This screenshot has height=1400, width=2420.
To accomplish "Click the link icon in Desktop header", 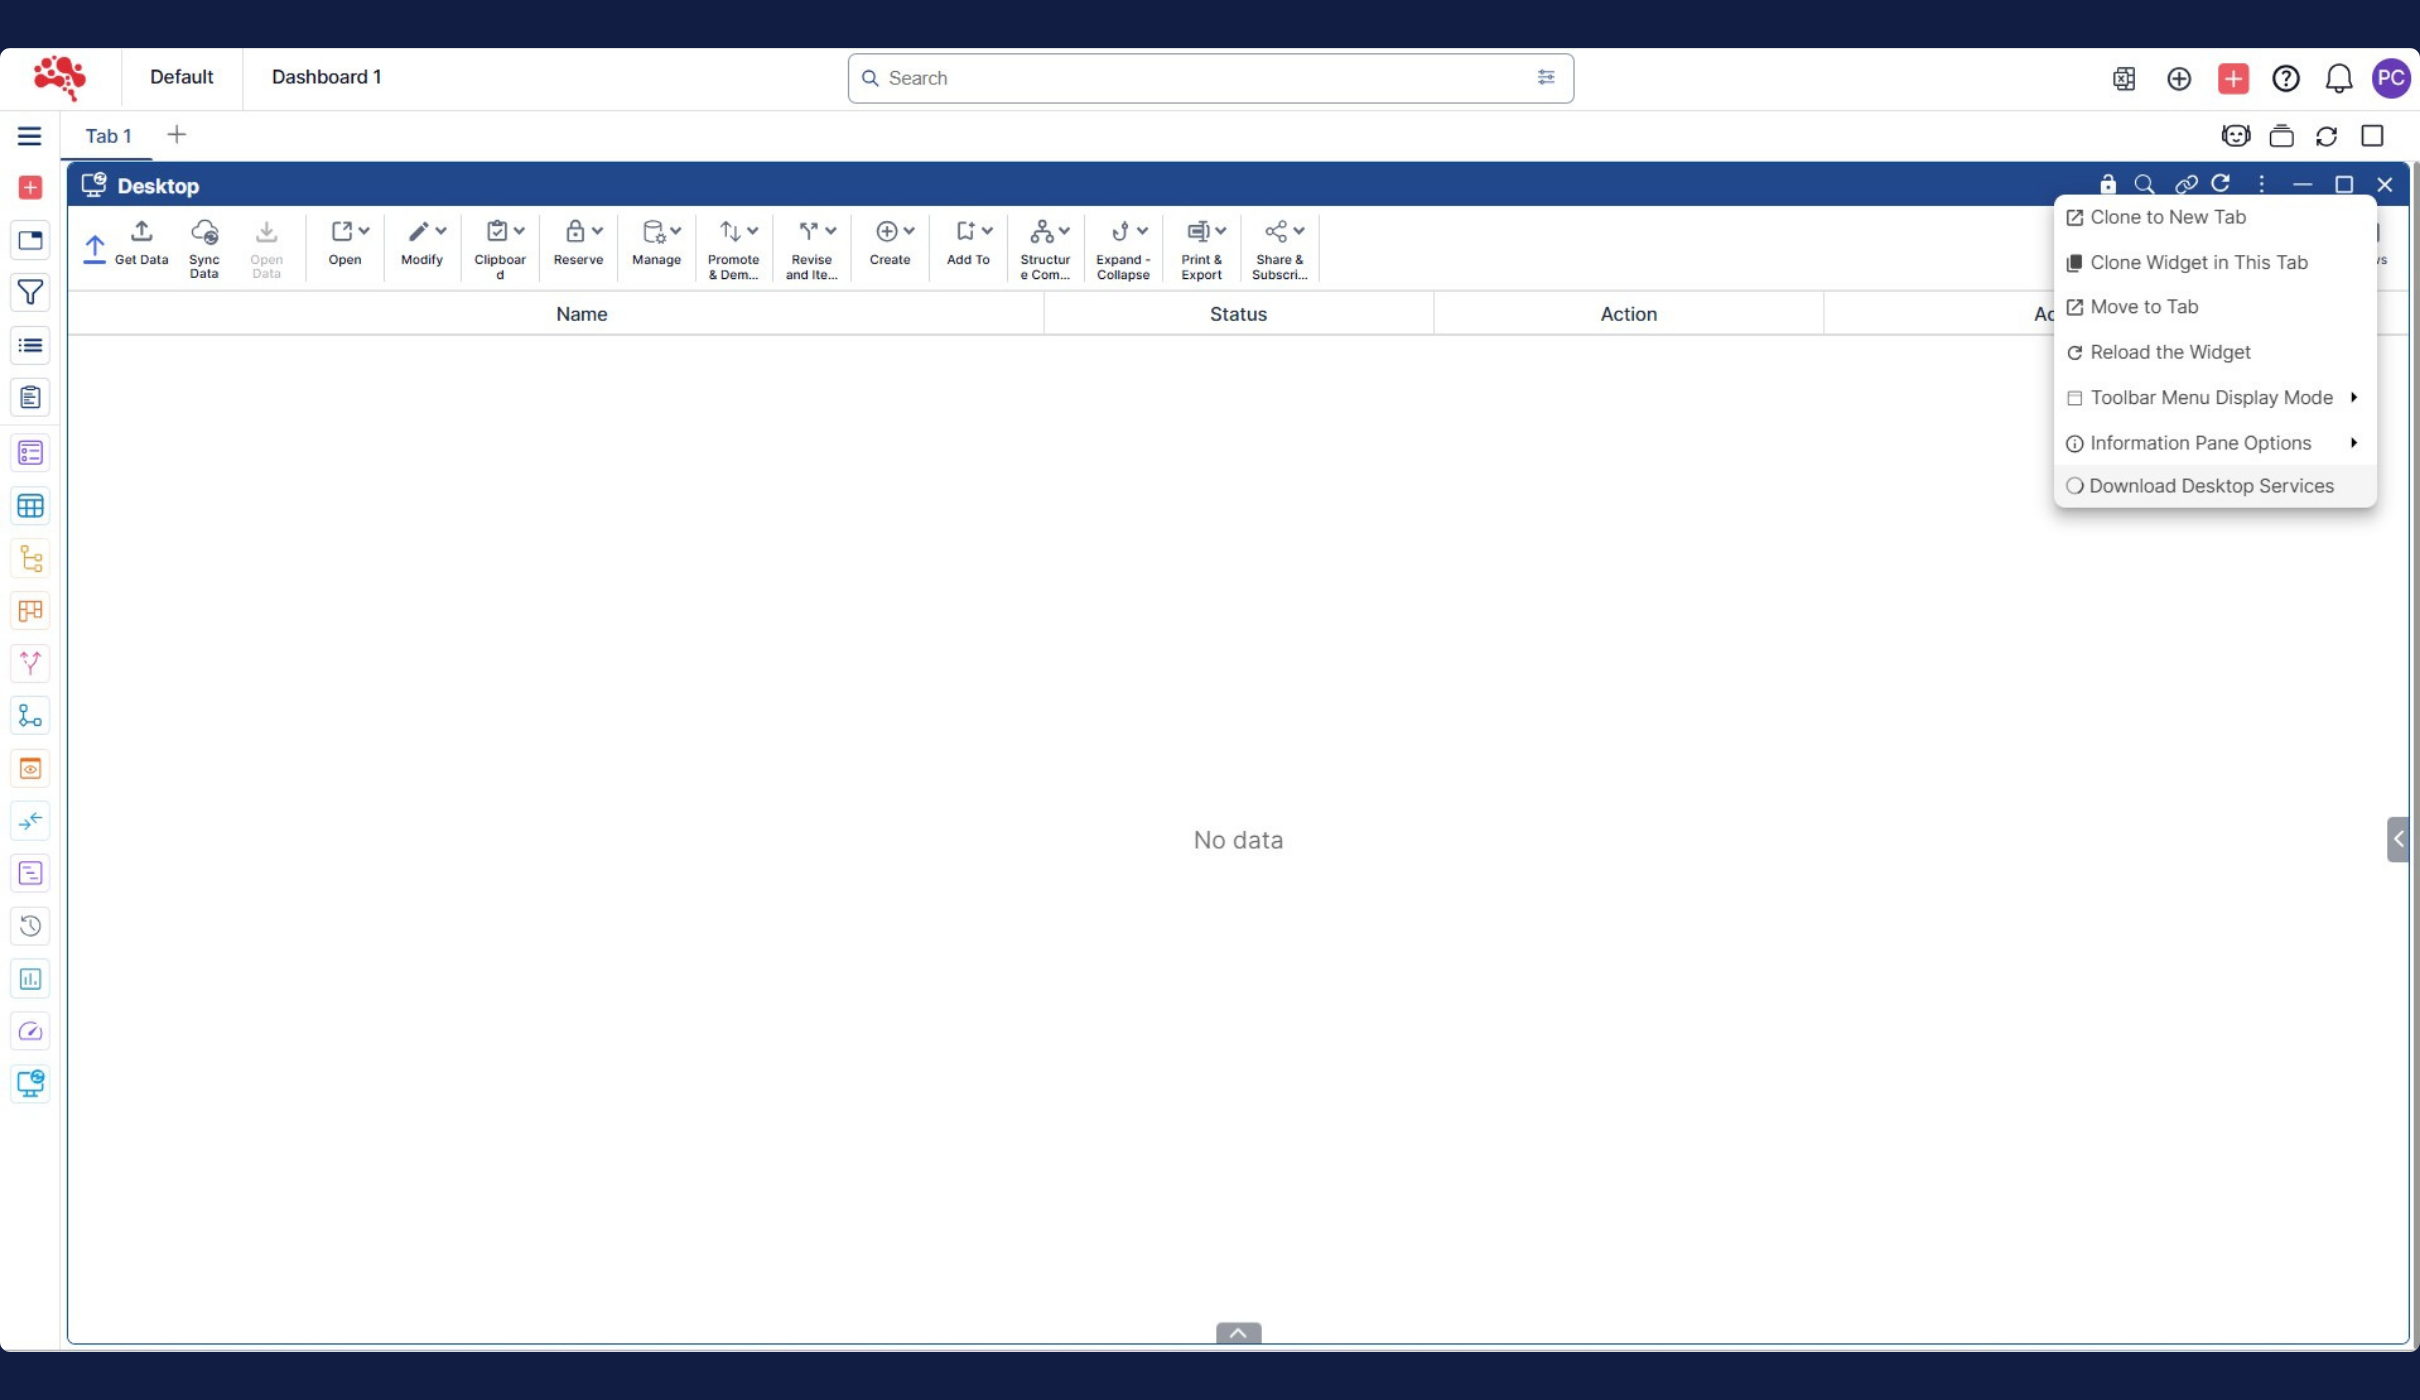I will [2185, 185].
